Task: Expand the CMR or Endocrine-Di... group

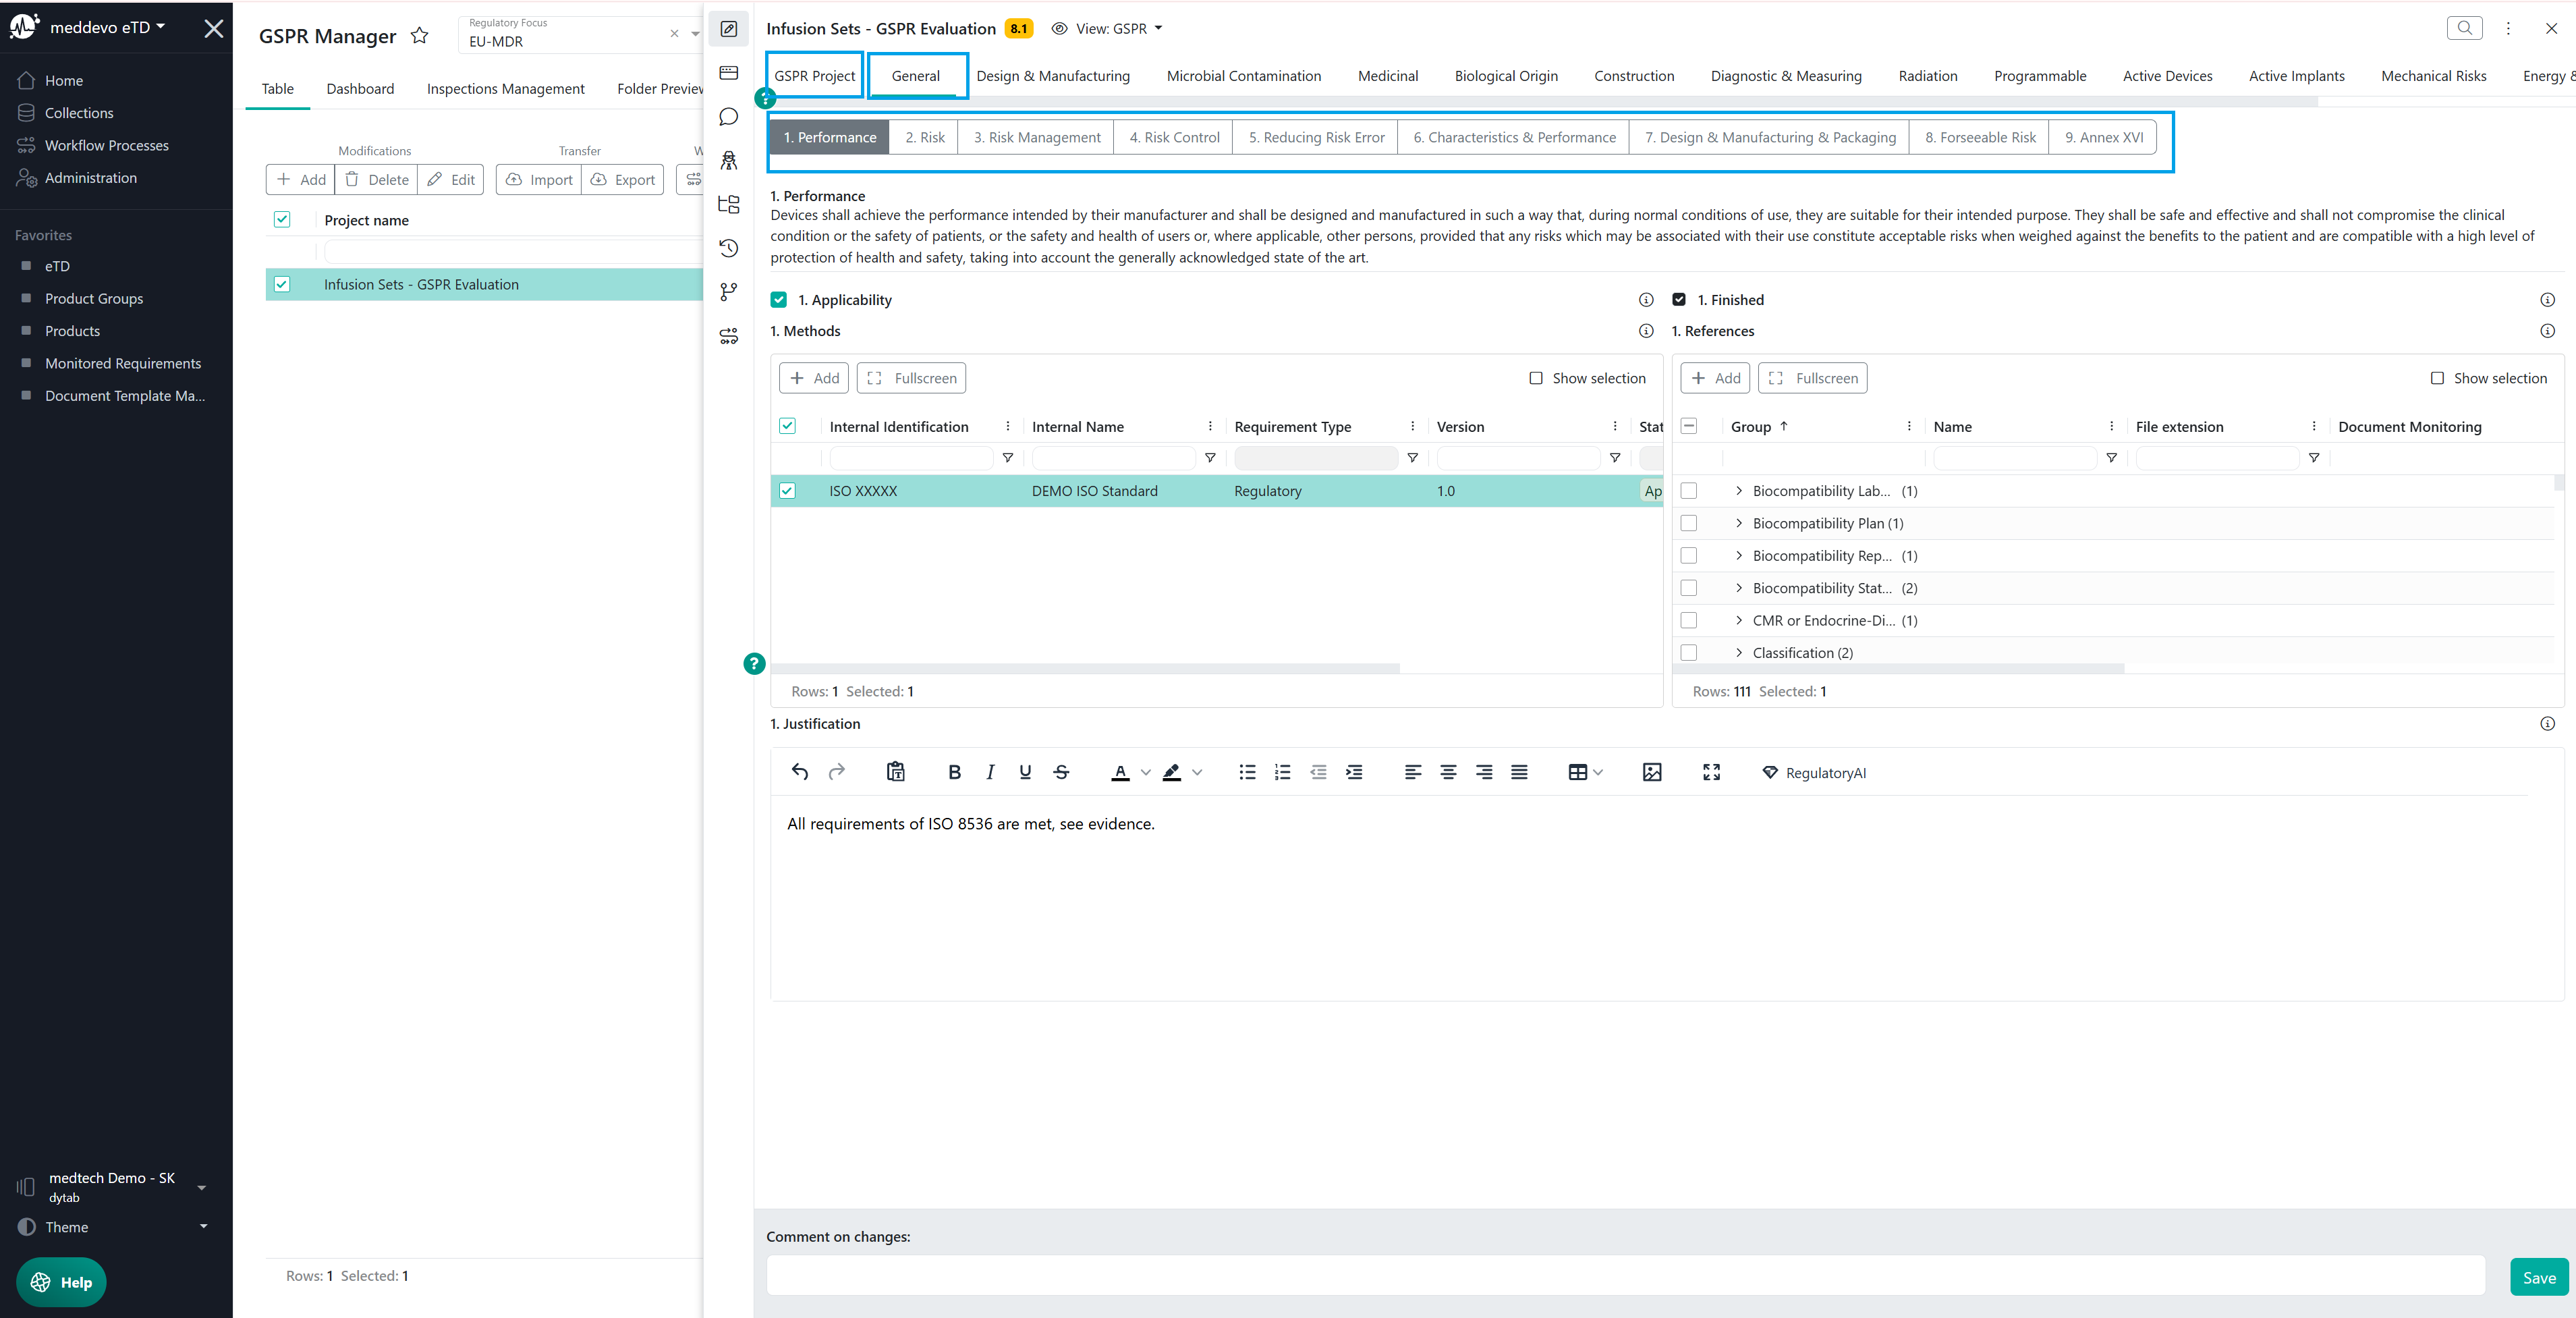Action: pos(1739,620)
